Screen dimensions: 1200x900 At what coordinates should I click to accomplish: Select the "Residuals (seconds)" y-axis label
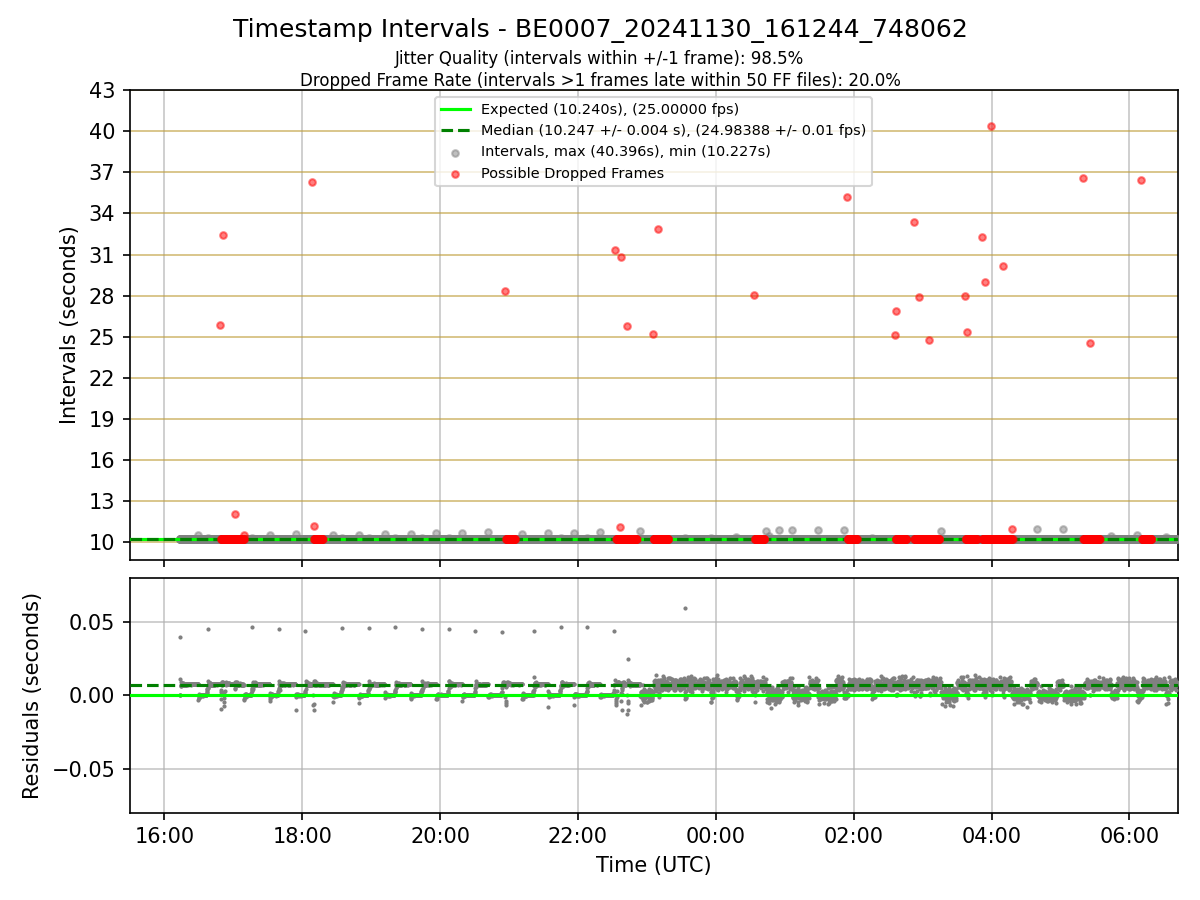(x=32, y=696)
